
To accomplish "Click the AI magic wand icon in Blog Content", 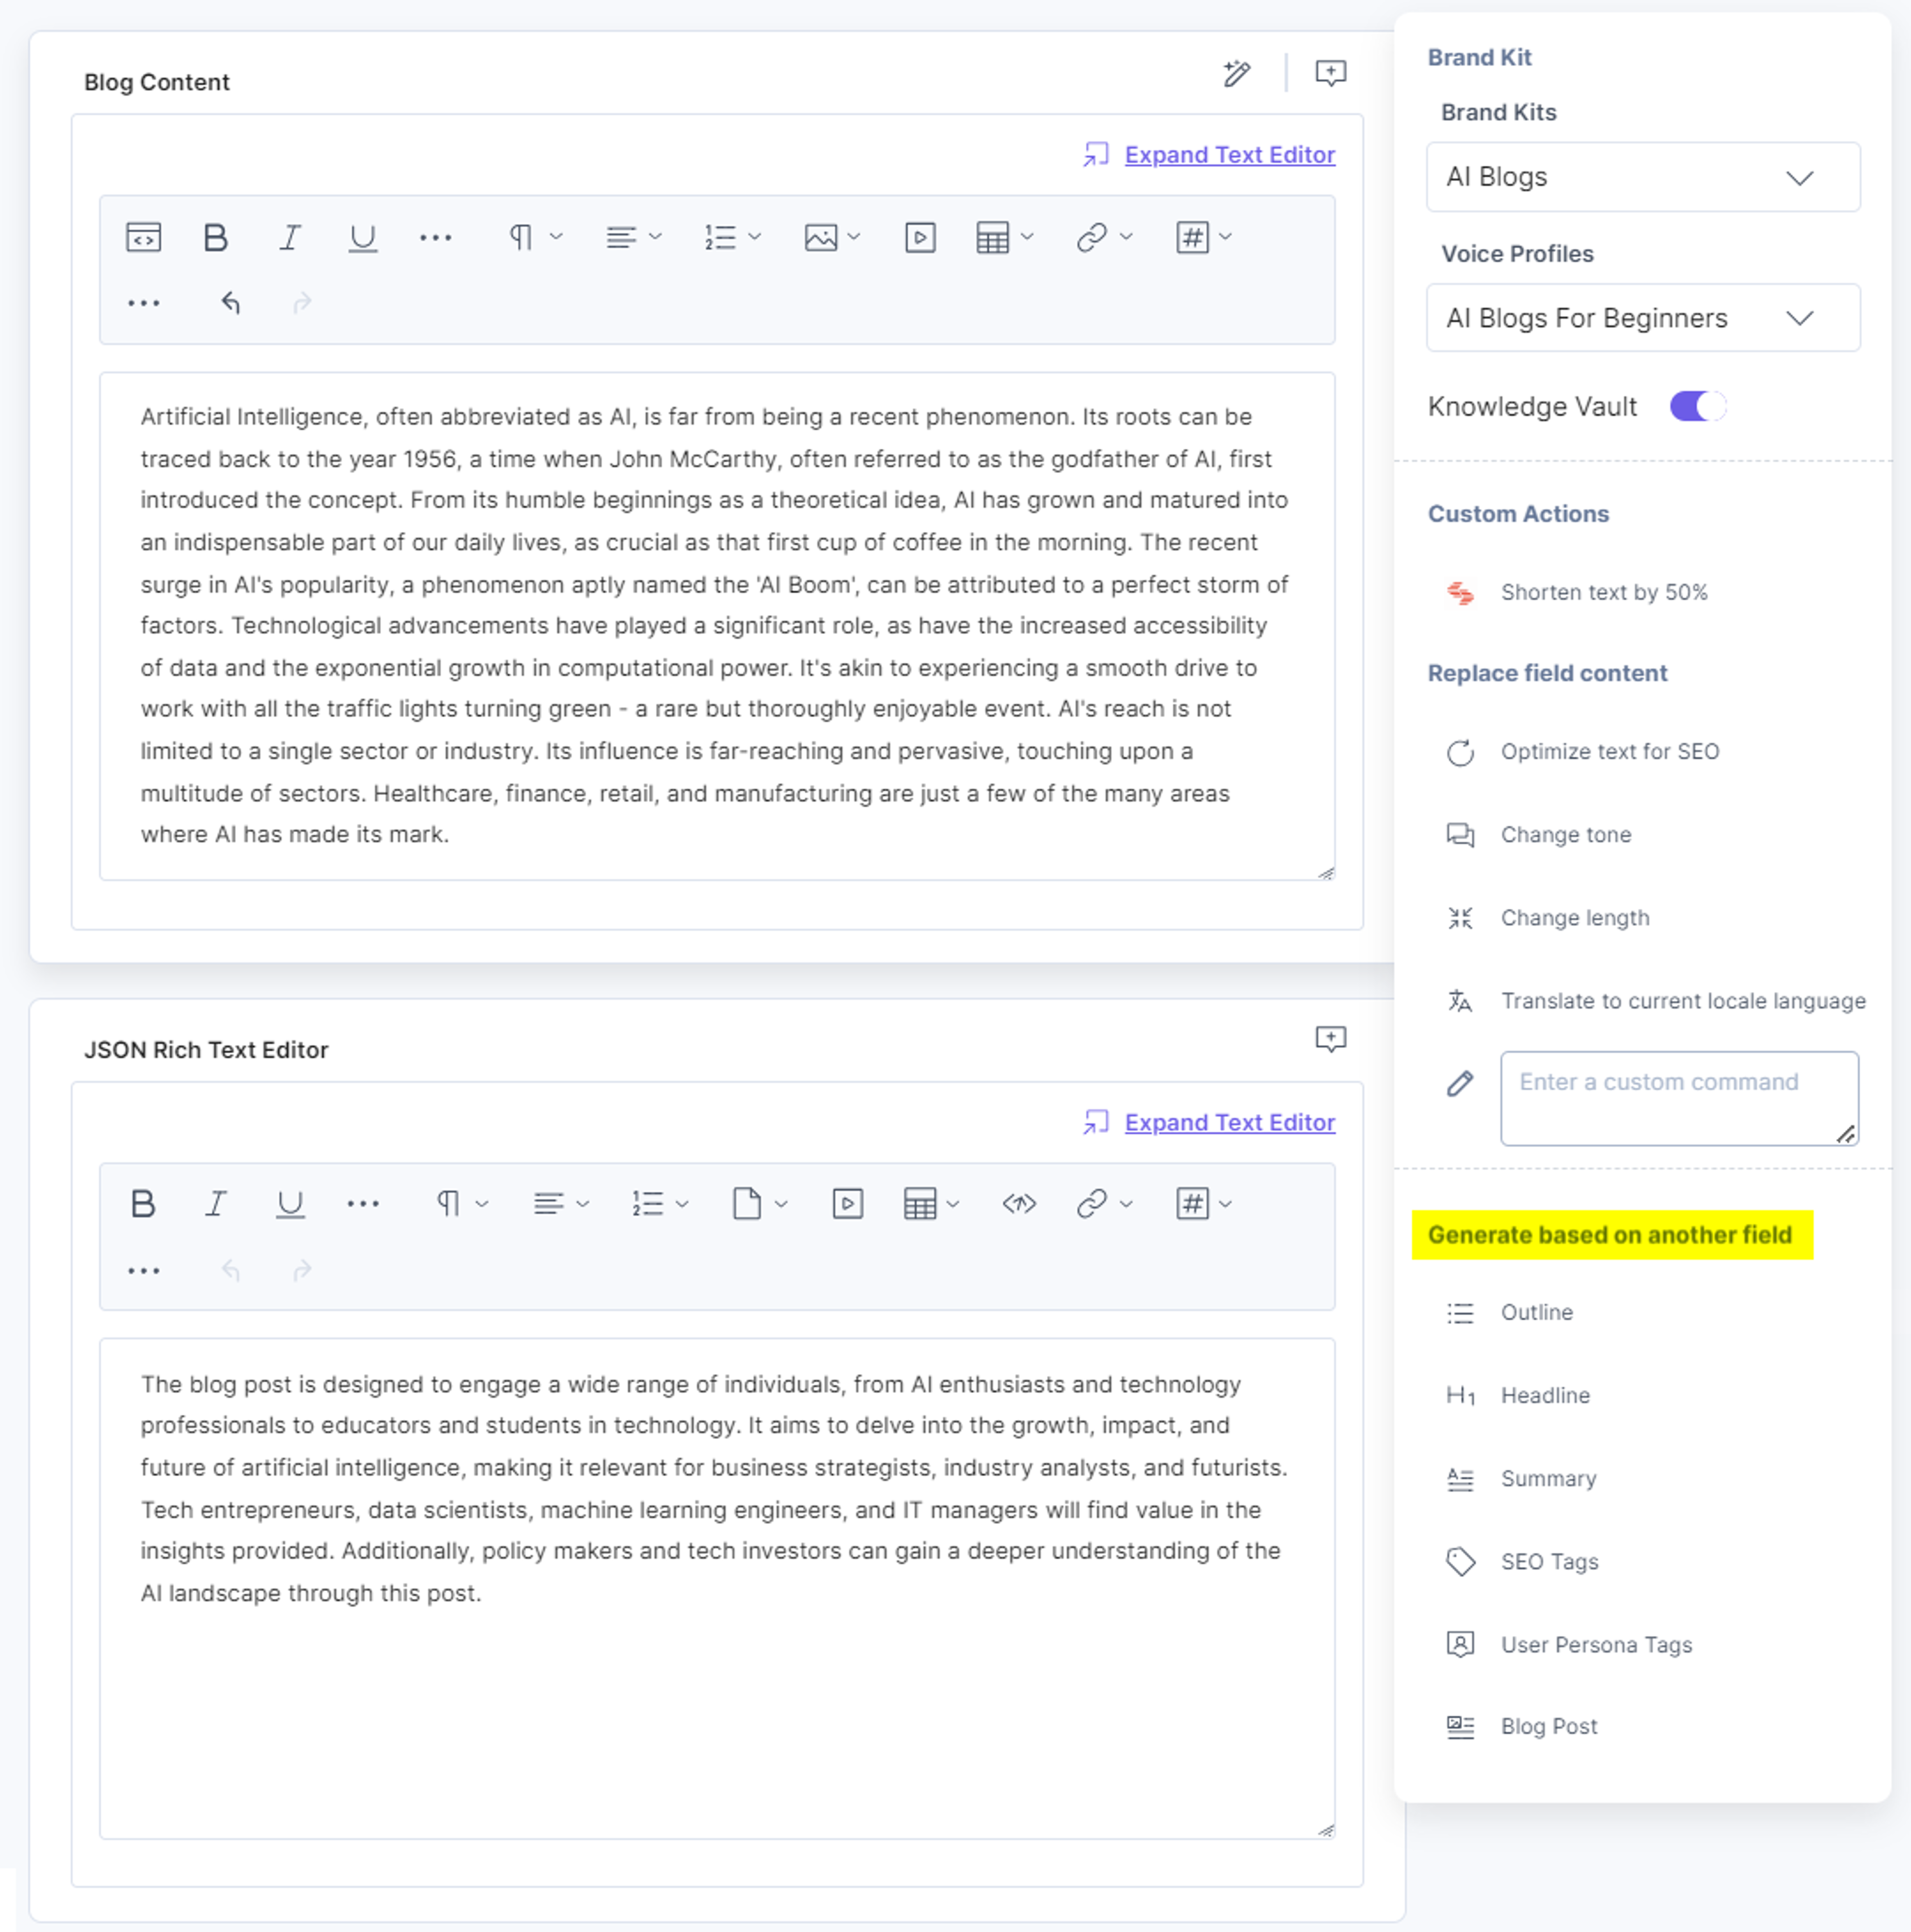I will coord(1237,73).
